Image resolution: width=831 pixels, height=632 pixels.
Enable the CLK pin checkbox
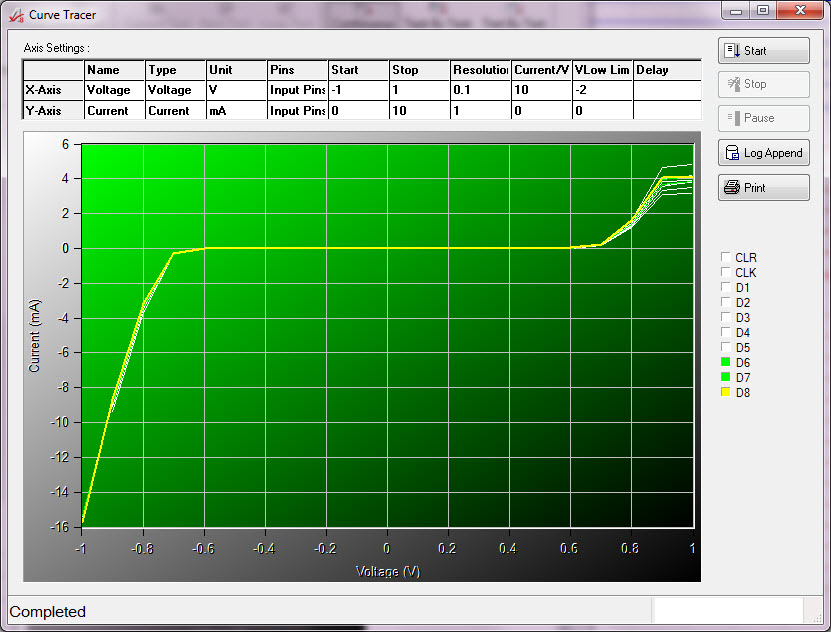(726, 273)
